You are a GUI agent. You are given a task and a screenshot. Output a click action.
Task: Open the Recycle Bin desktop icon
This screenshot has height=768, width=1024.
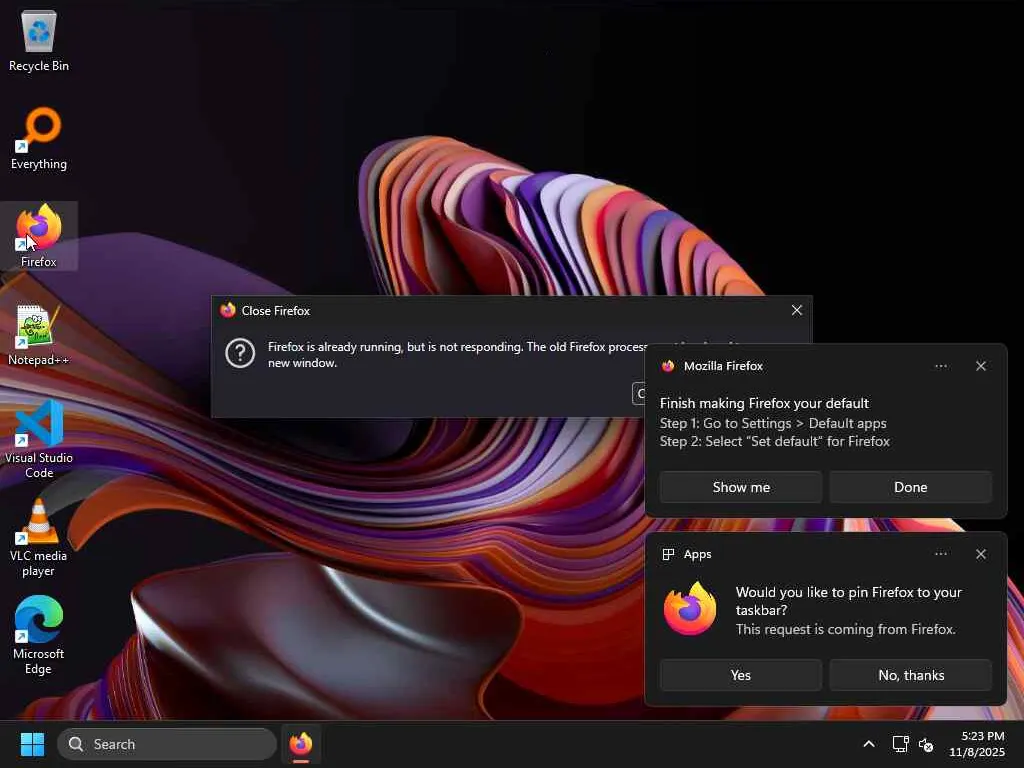(39, 40)
